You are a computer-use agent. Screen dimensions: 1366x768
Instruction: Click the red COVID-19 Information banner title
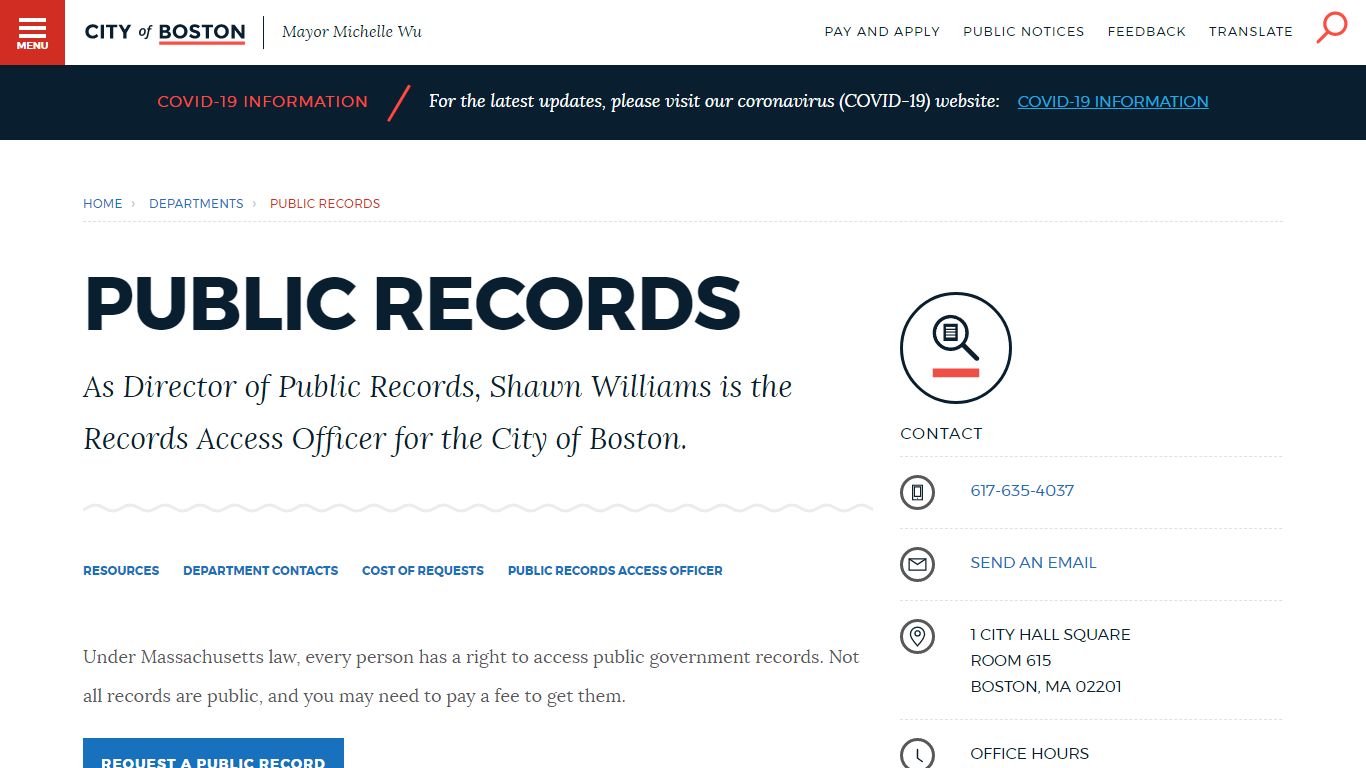(x=262, y=101)
